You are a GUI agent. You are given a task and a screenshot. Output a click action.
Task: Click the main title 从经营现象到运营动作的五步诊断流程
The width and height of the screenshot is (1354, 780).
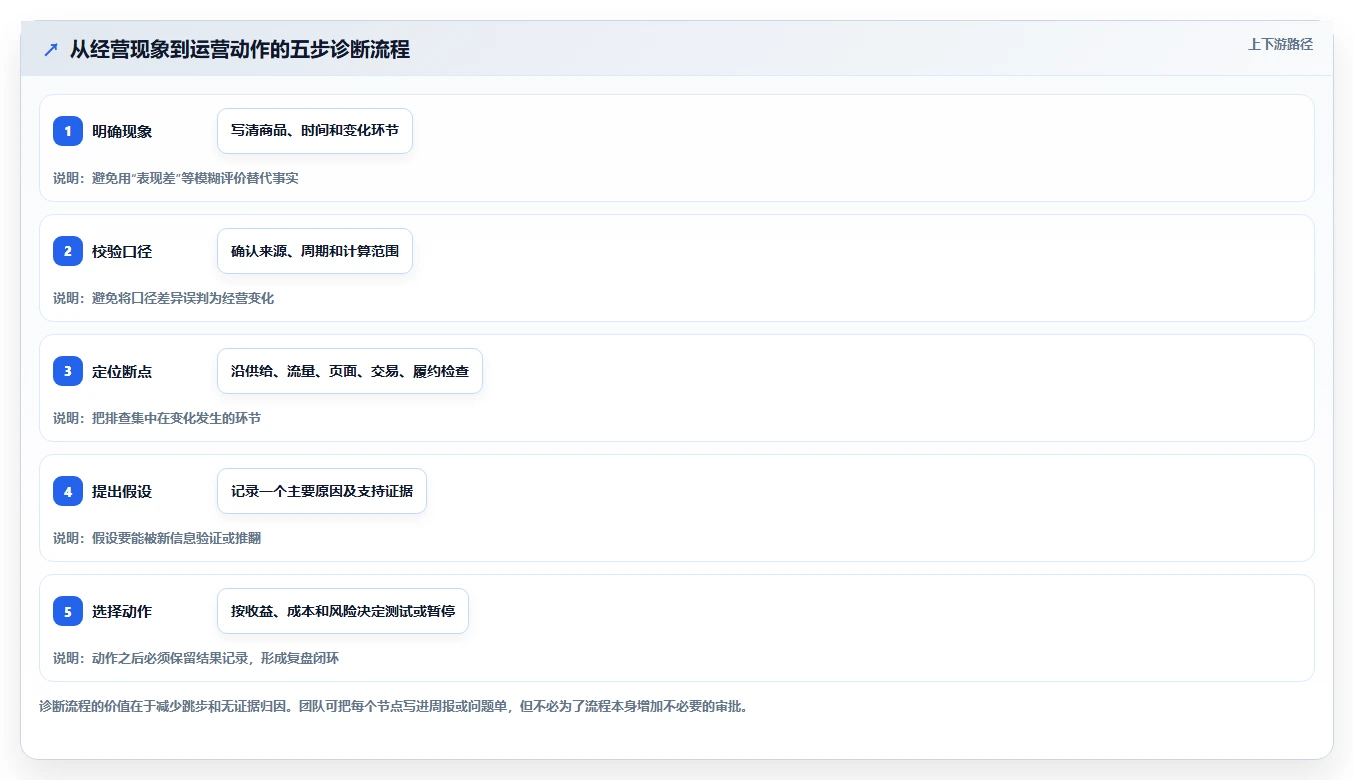[x=240, y=49]
